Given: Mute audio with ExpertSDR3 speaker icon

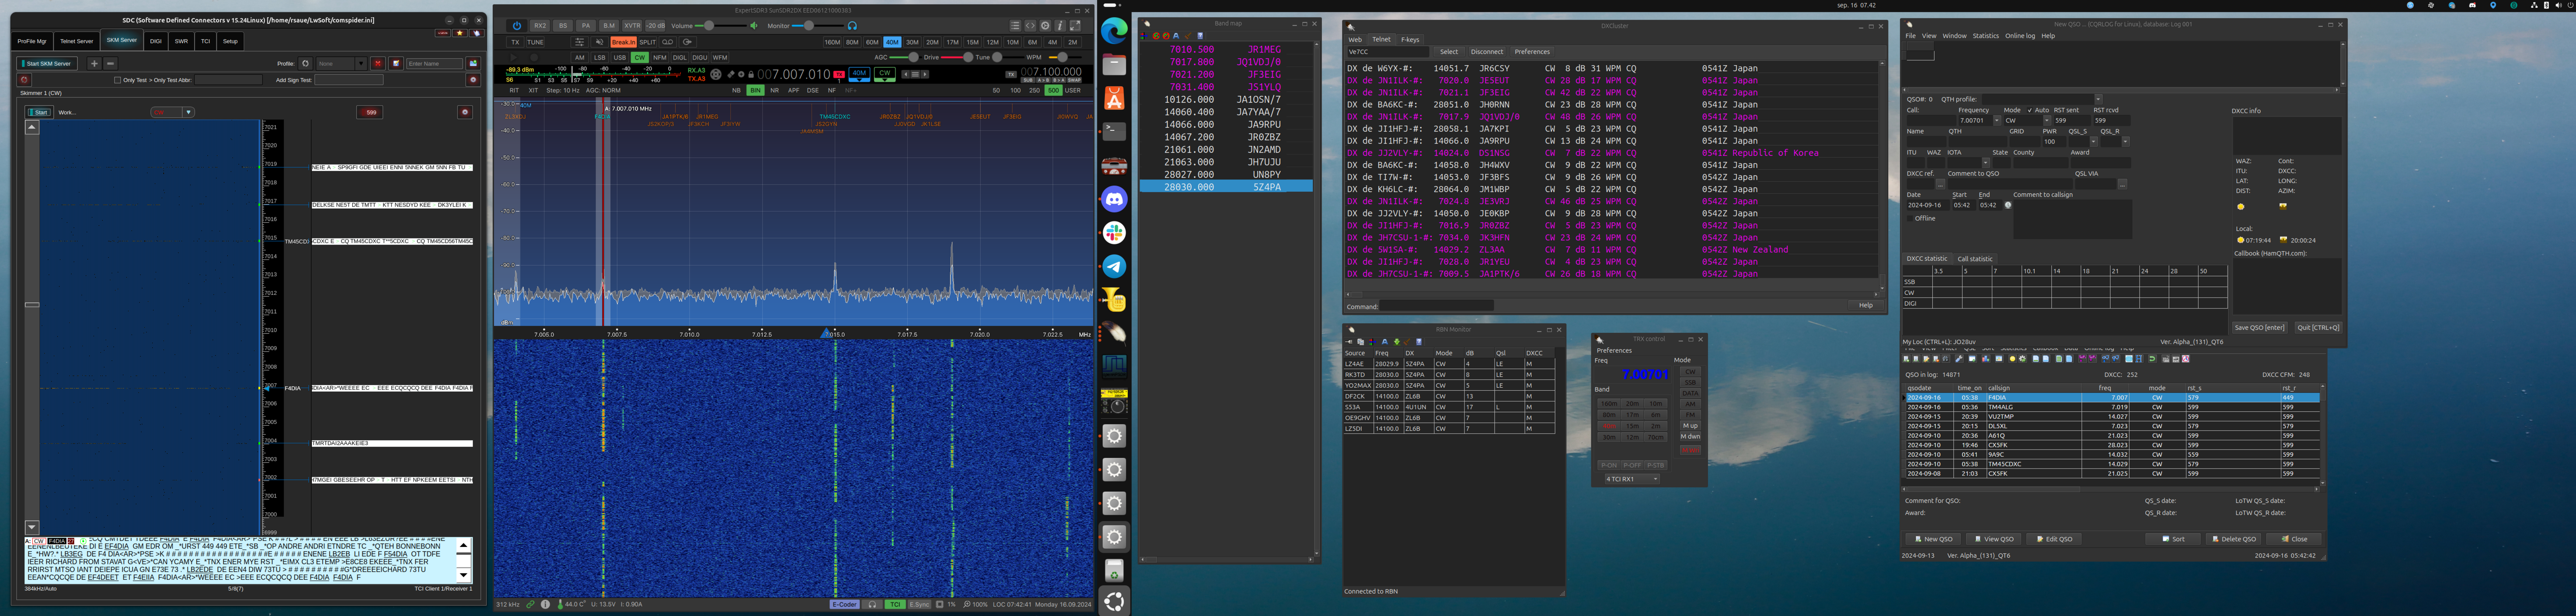Looking at the screenshot, I should [753, 26].
